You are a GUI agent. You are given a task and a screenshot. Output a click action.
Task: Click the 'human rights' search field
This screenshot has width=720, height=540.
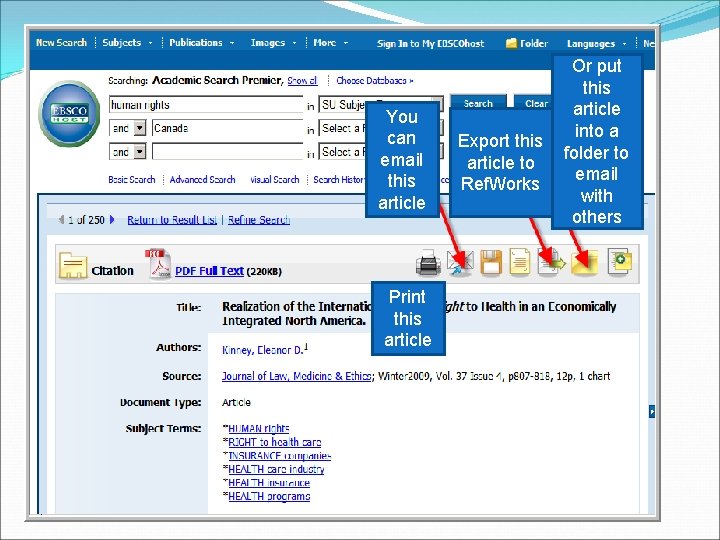(x=206, y=104)
